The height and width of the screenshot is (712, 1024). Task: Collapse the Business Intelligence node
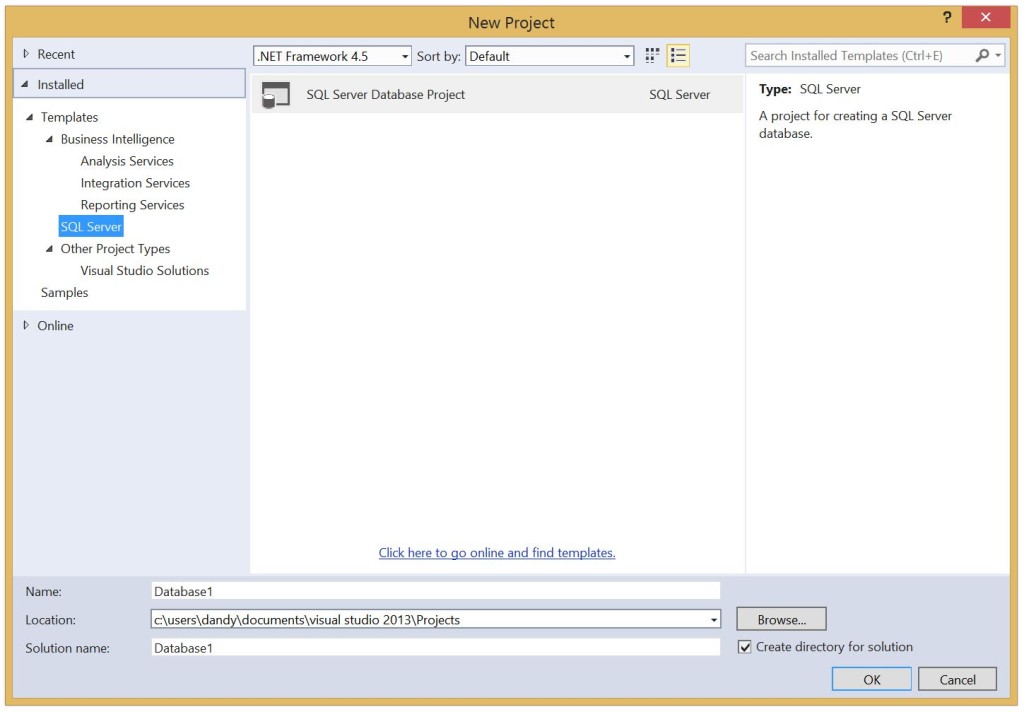[49, 139]
